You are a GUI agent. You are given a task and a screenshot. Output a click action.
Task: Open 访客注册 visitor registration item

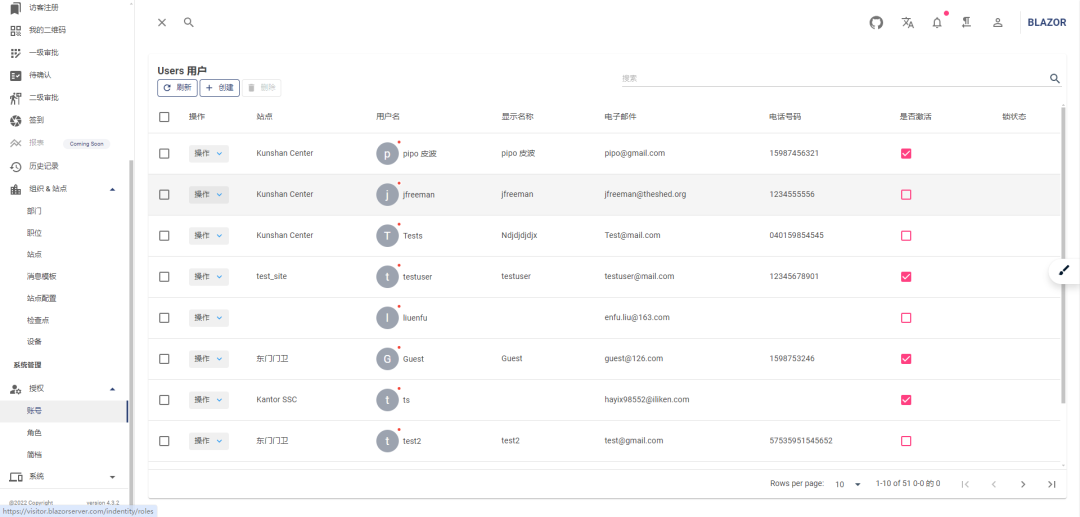[x=34, y=8]
